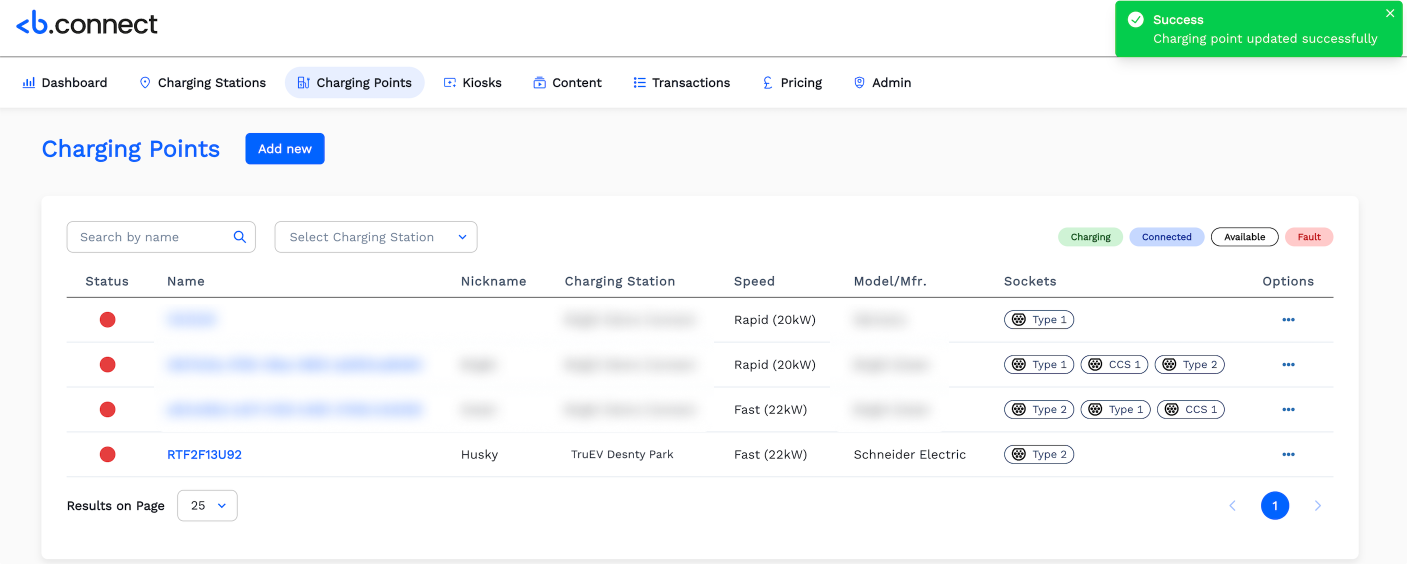This screenshot has width=1407, height=564.
Task: Open the RTF2F13U92 charging point link
Action: (x=204, y=455)
